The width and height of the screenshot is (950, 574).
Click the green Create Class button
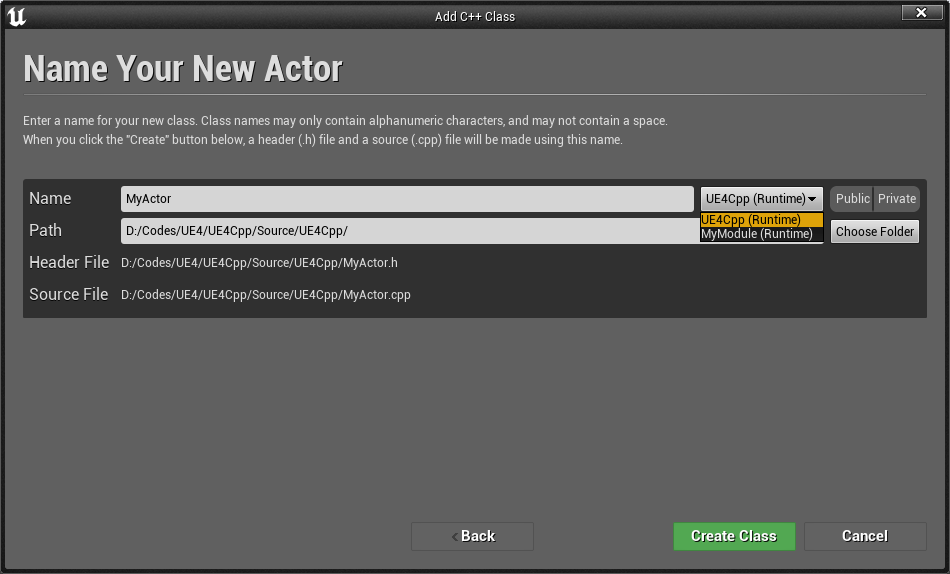pyautogui.click(x=734, y=536)
